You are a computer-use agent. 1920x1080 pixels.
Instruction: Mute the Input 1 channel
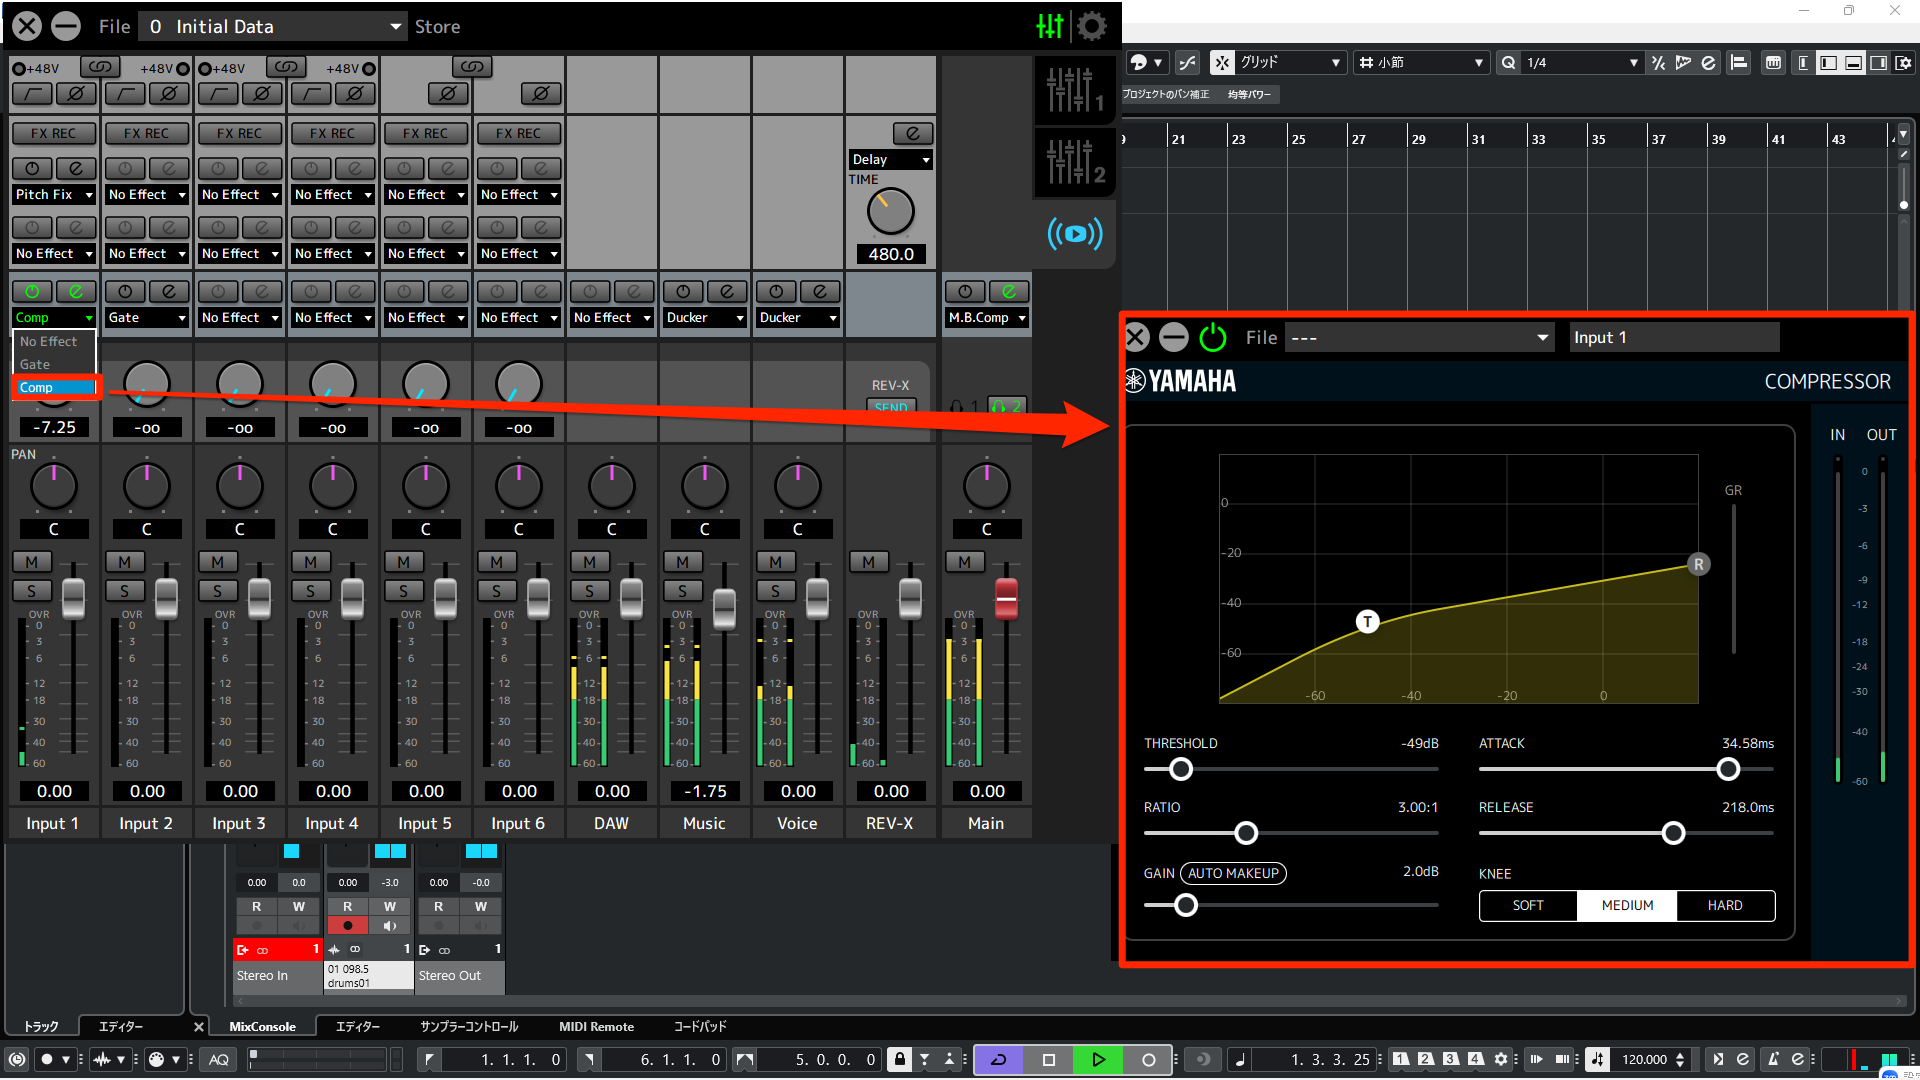pos(32,562)
